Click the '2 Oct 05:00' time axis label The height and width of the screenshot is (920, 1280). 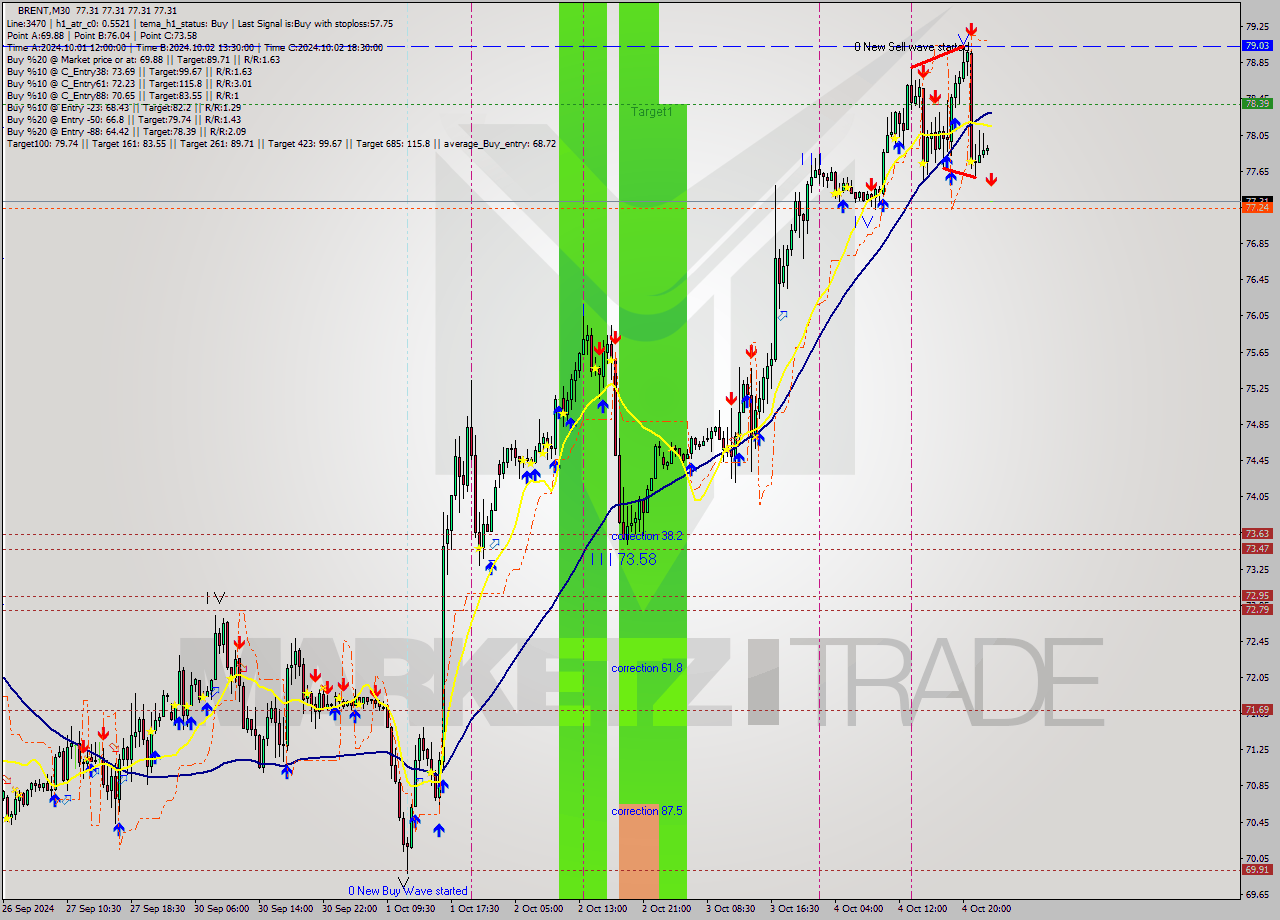[539, 909]
